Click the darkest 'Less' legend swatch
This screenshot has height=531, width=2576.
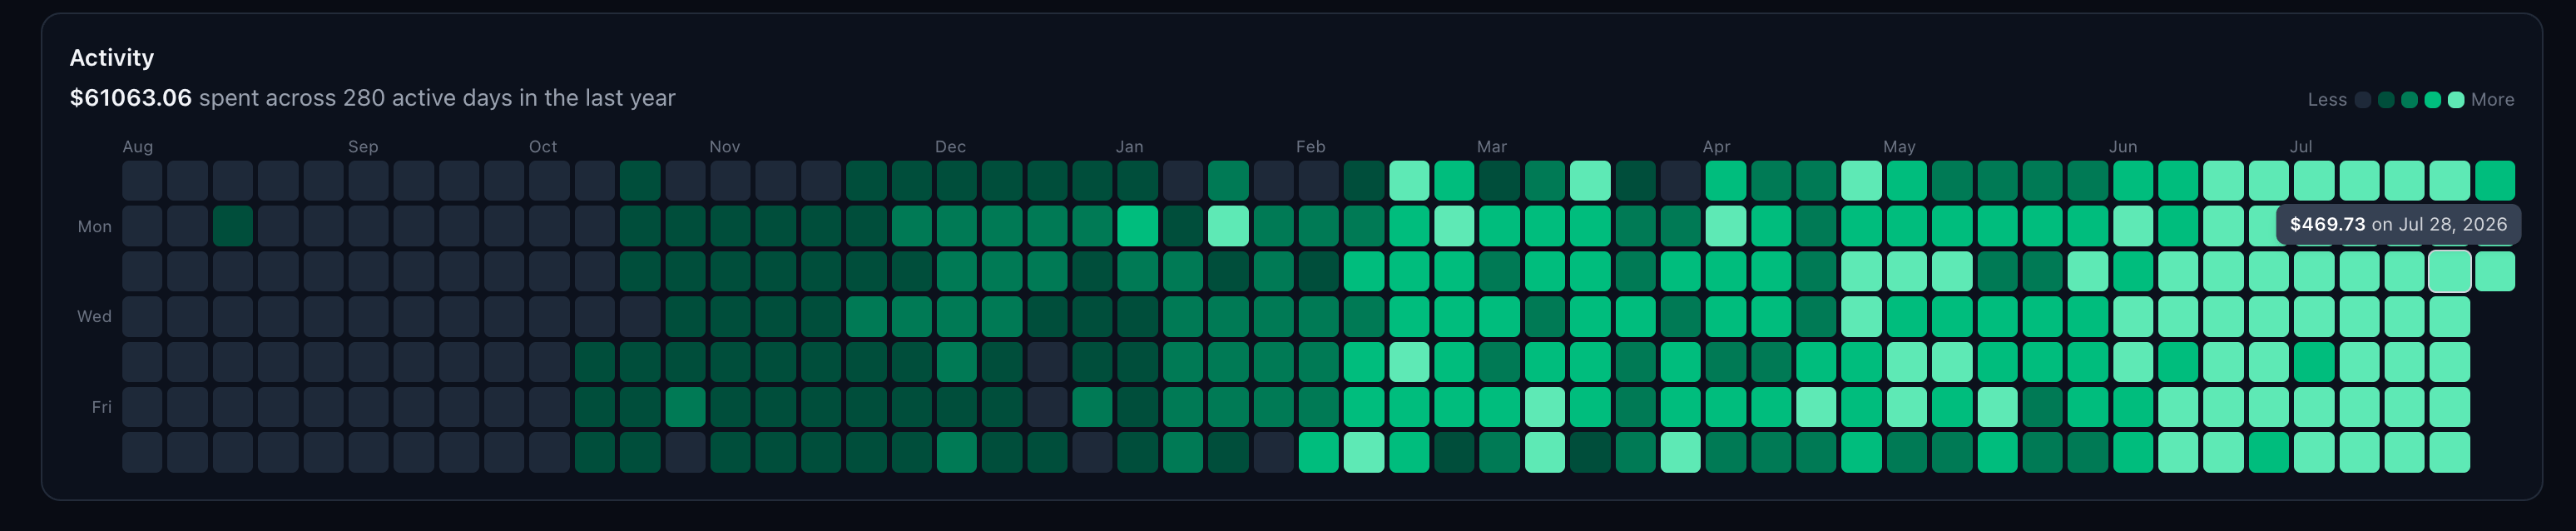pyautogui.click(x=2363, y=100)
